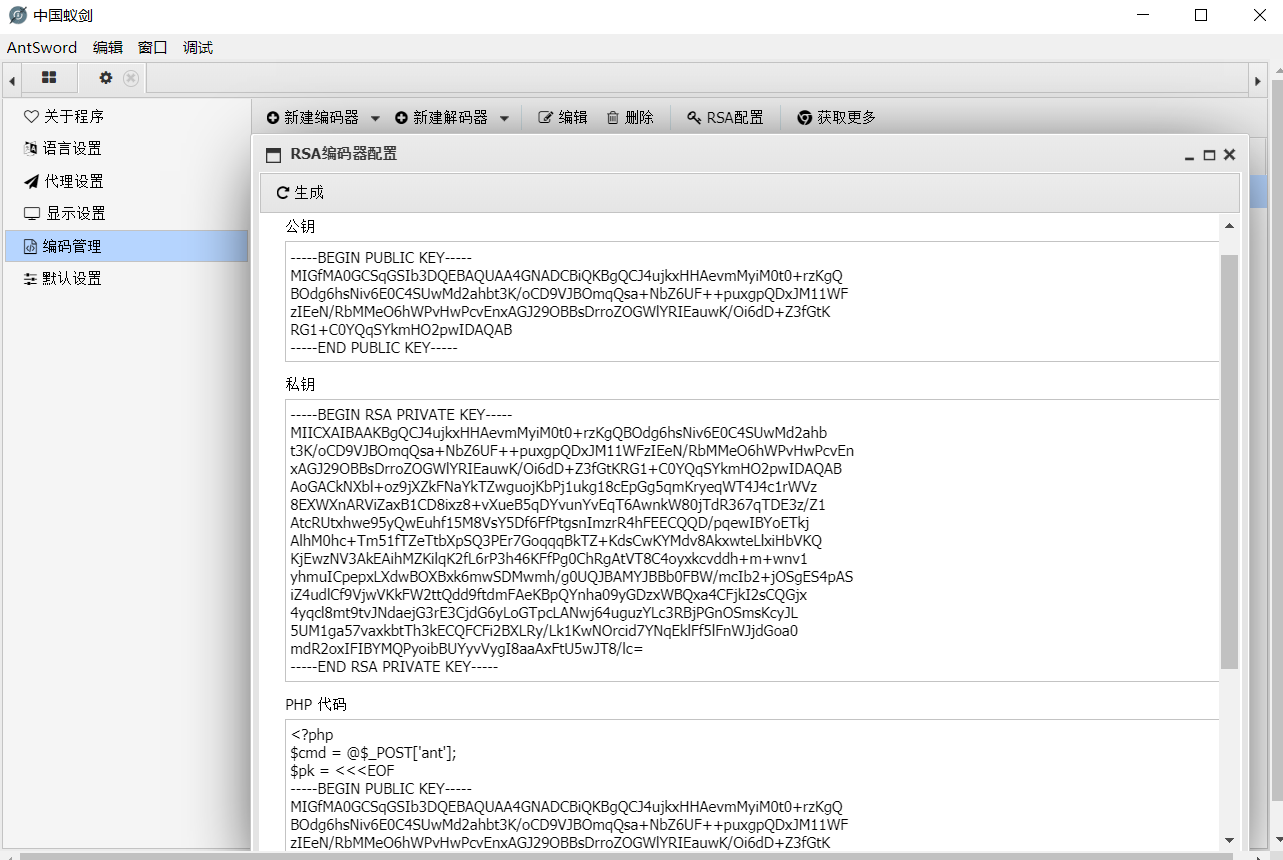The image size is (1283, 860).
Task: Click the refresh icon beside 生成
Action: coord(283,193)
